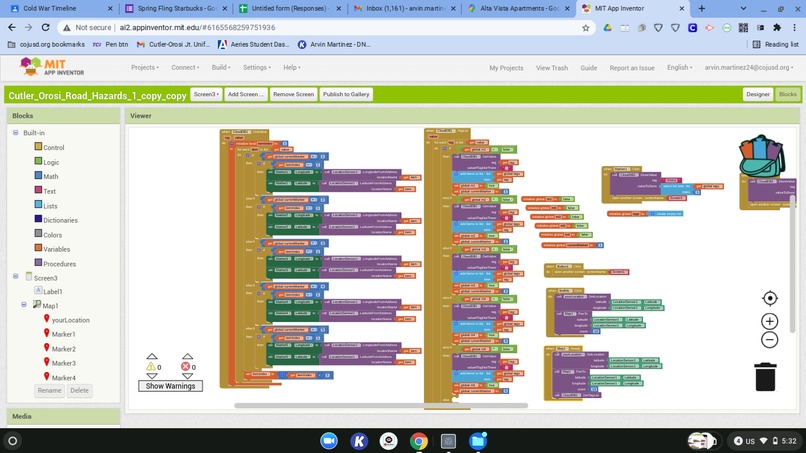
Task: Center the blocks workspace with the target icon
Action: tap(770, 298)
